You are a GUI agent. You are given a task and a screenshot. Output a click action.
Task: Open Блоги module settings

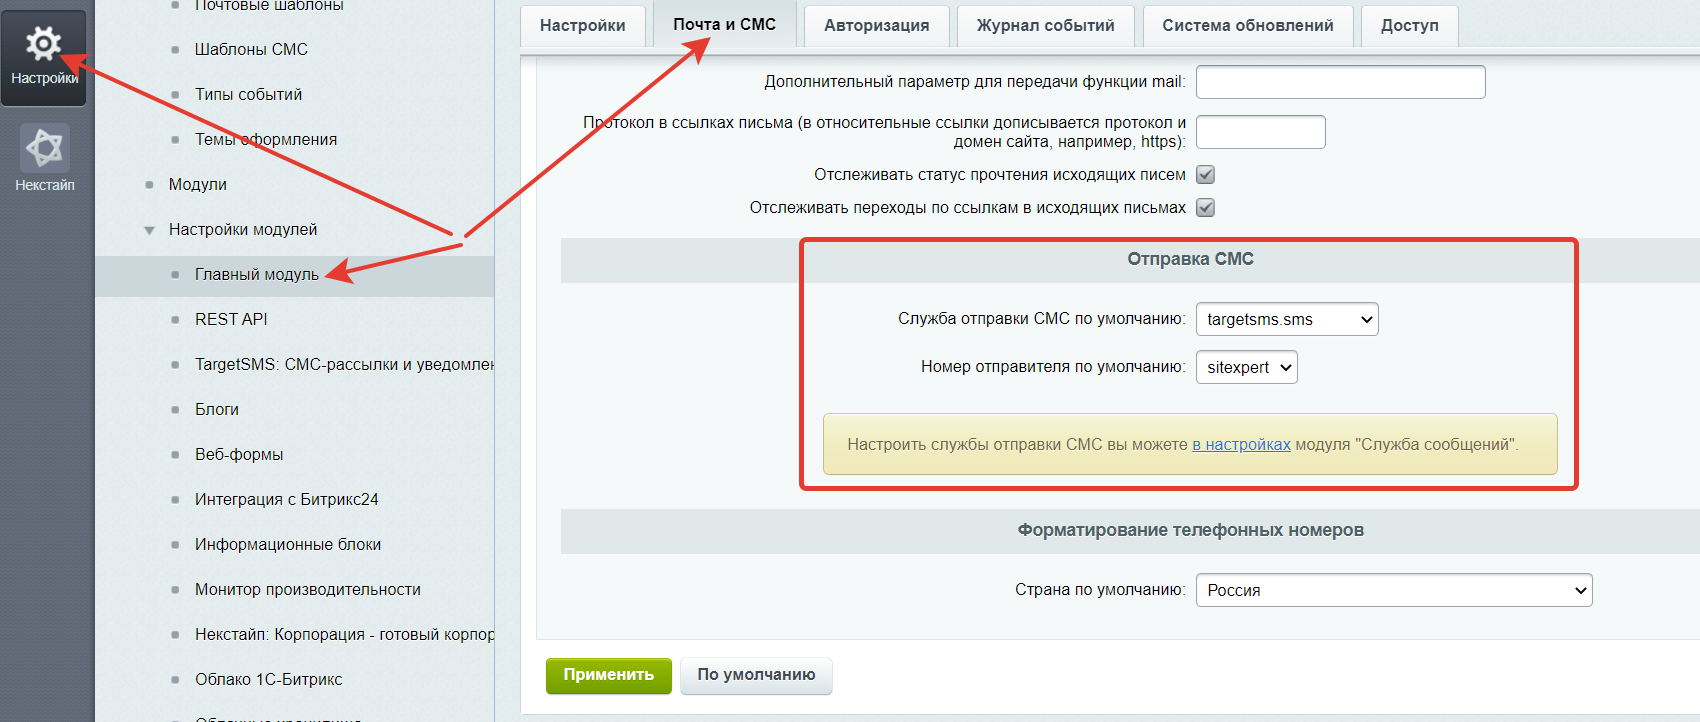[217, 409]
